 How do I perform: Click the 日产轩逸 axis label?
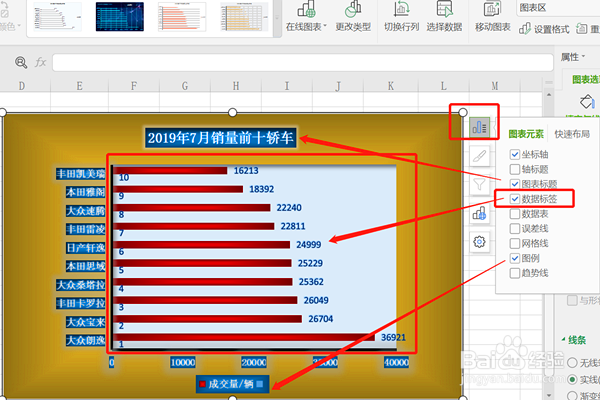tap(85, 248)
